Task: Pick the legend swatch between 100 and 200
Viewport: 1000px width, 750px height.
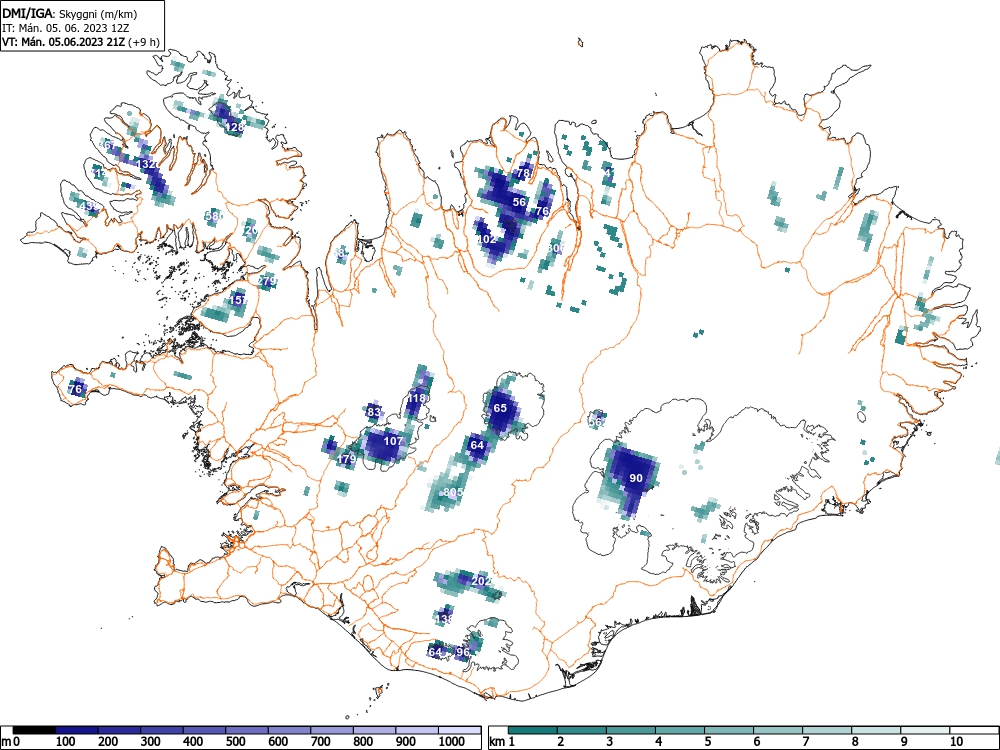Action: pyautogui.click(x=77, y=730)
